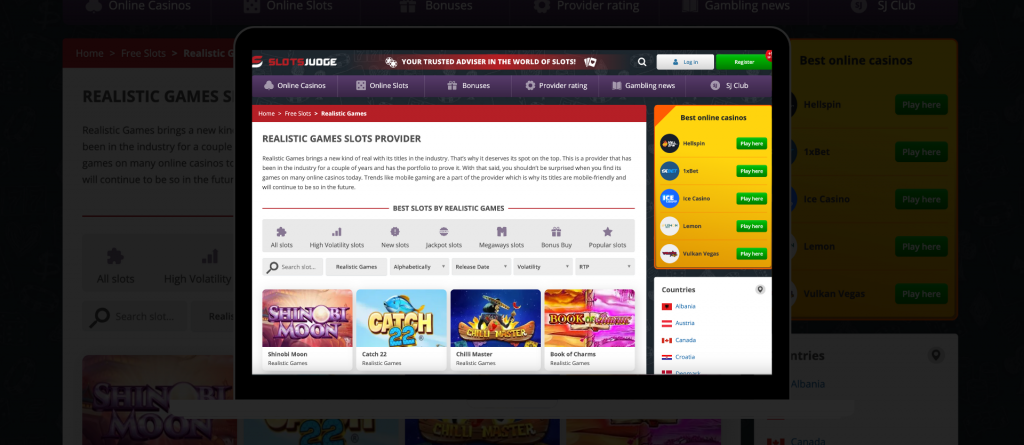Open Online Casinos menu on laptop screen
Screen dimensions: 1024x445
click(x=295, y=86)
